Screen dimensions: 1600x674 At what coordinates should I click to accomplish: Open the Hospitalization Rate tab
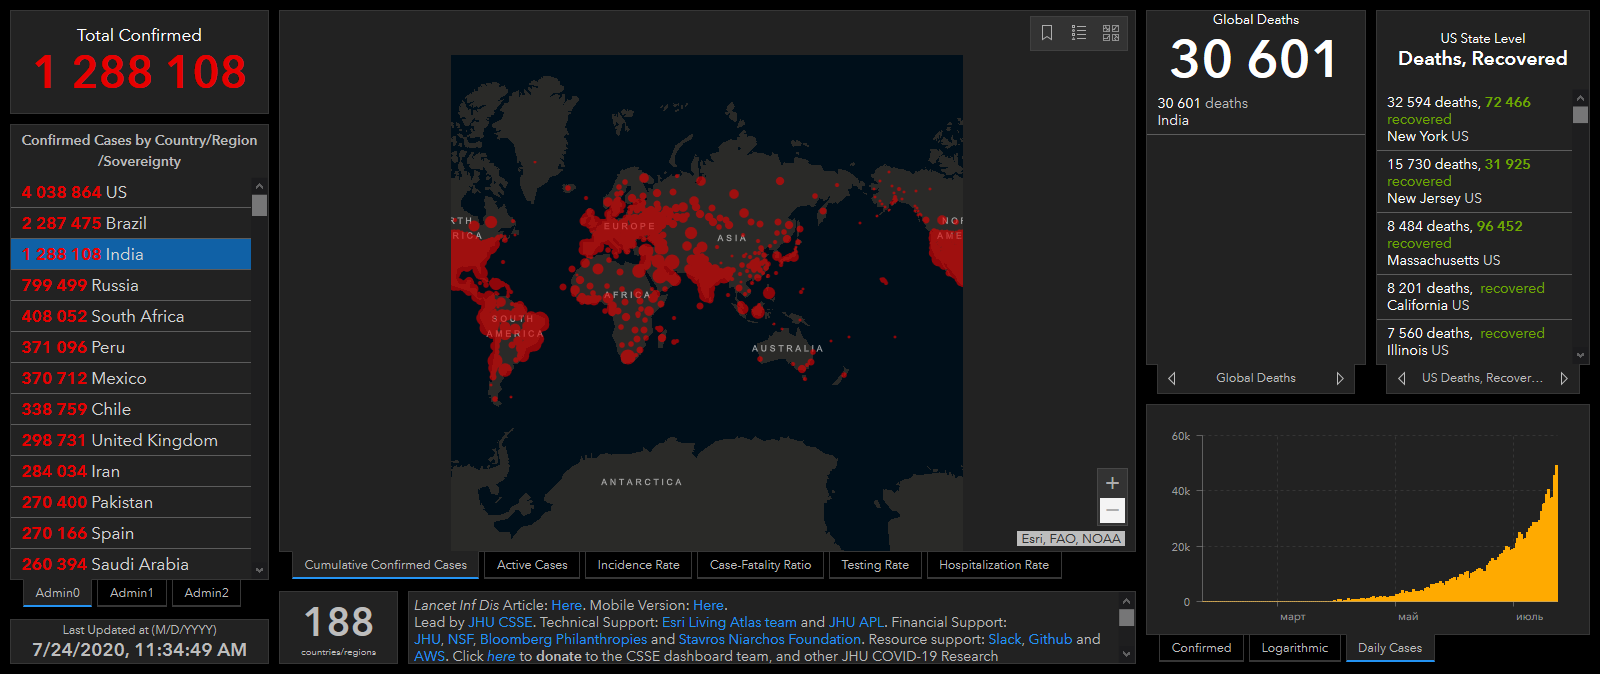pyautogui.click(x=994, y=565)
